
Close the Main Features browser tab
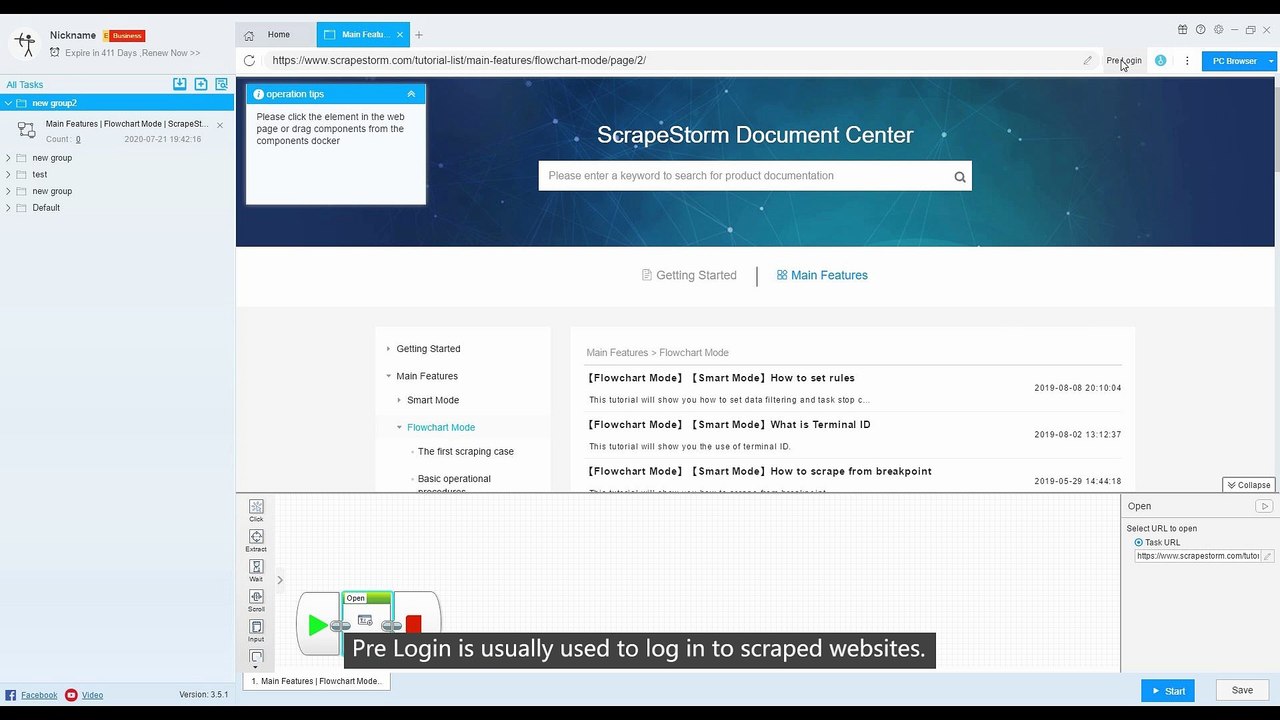pos(400,35)
